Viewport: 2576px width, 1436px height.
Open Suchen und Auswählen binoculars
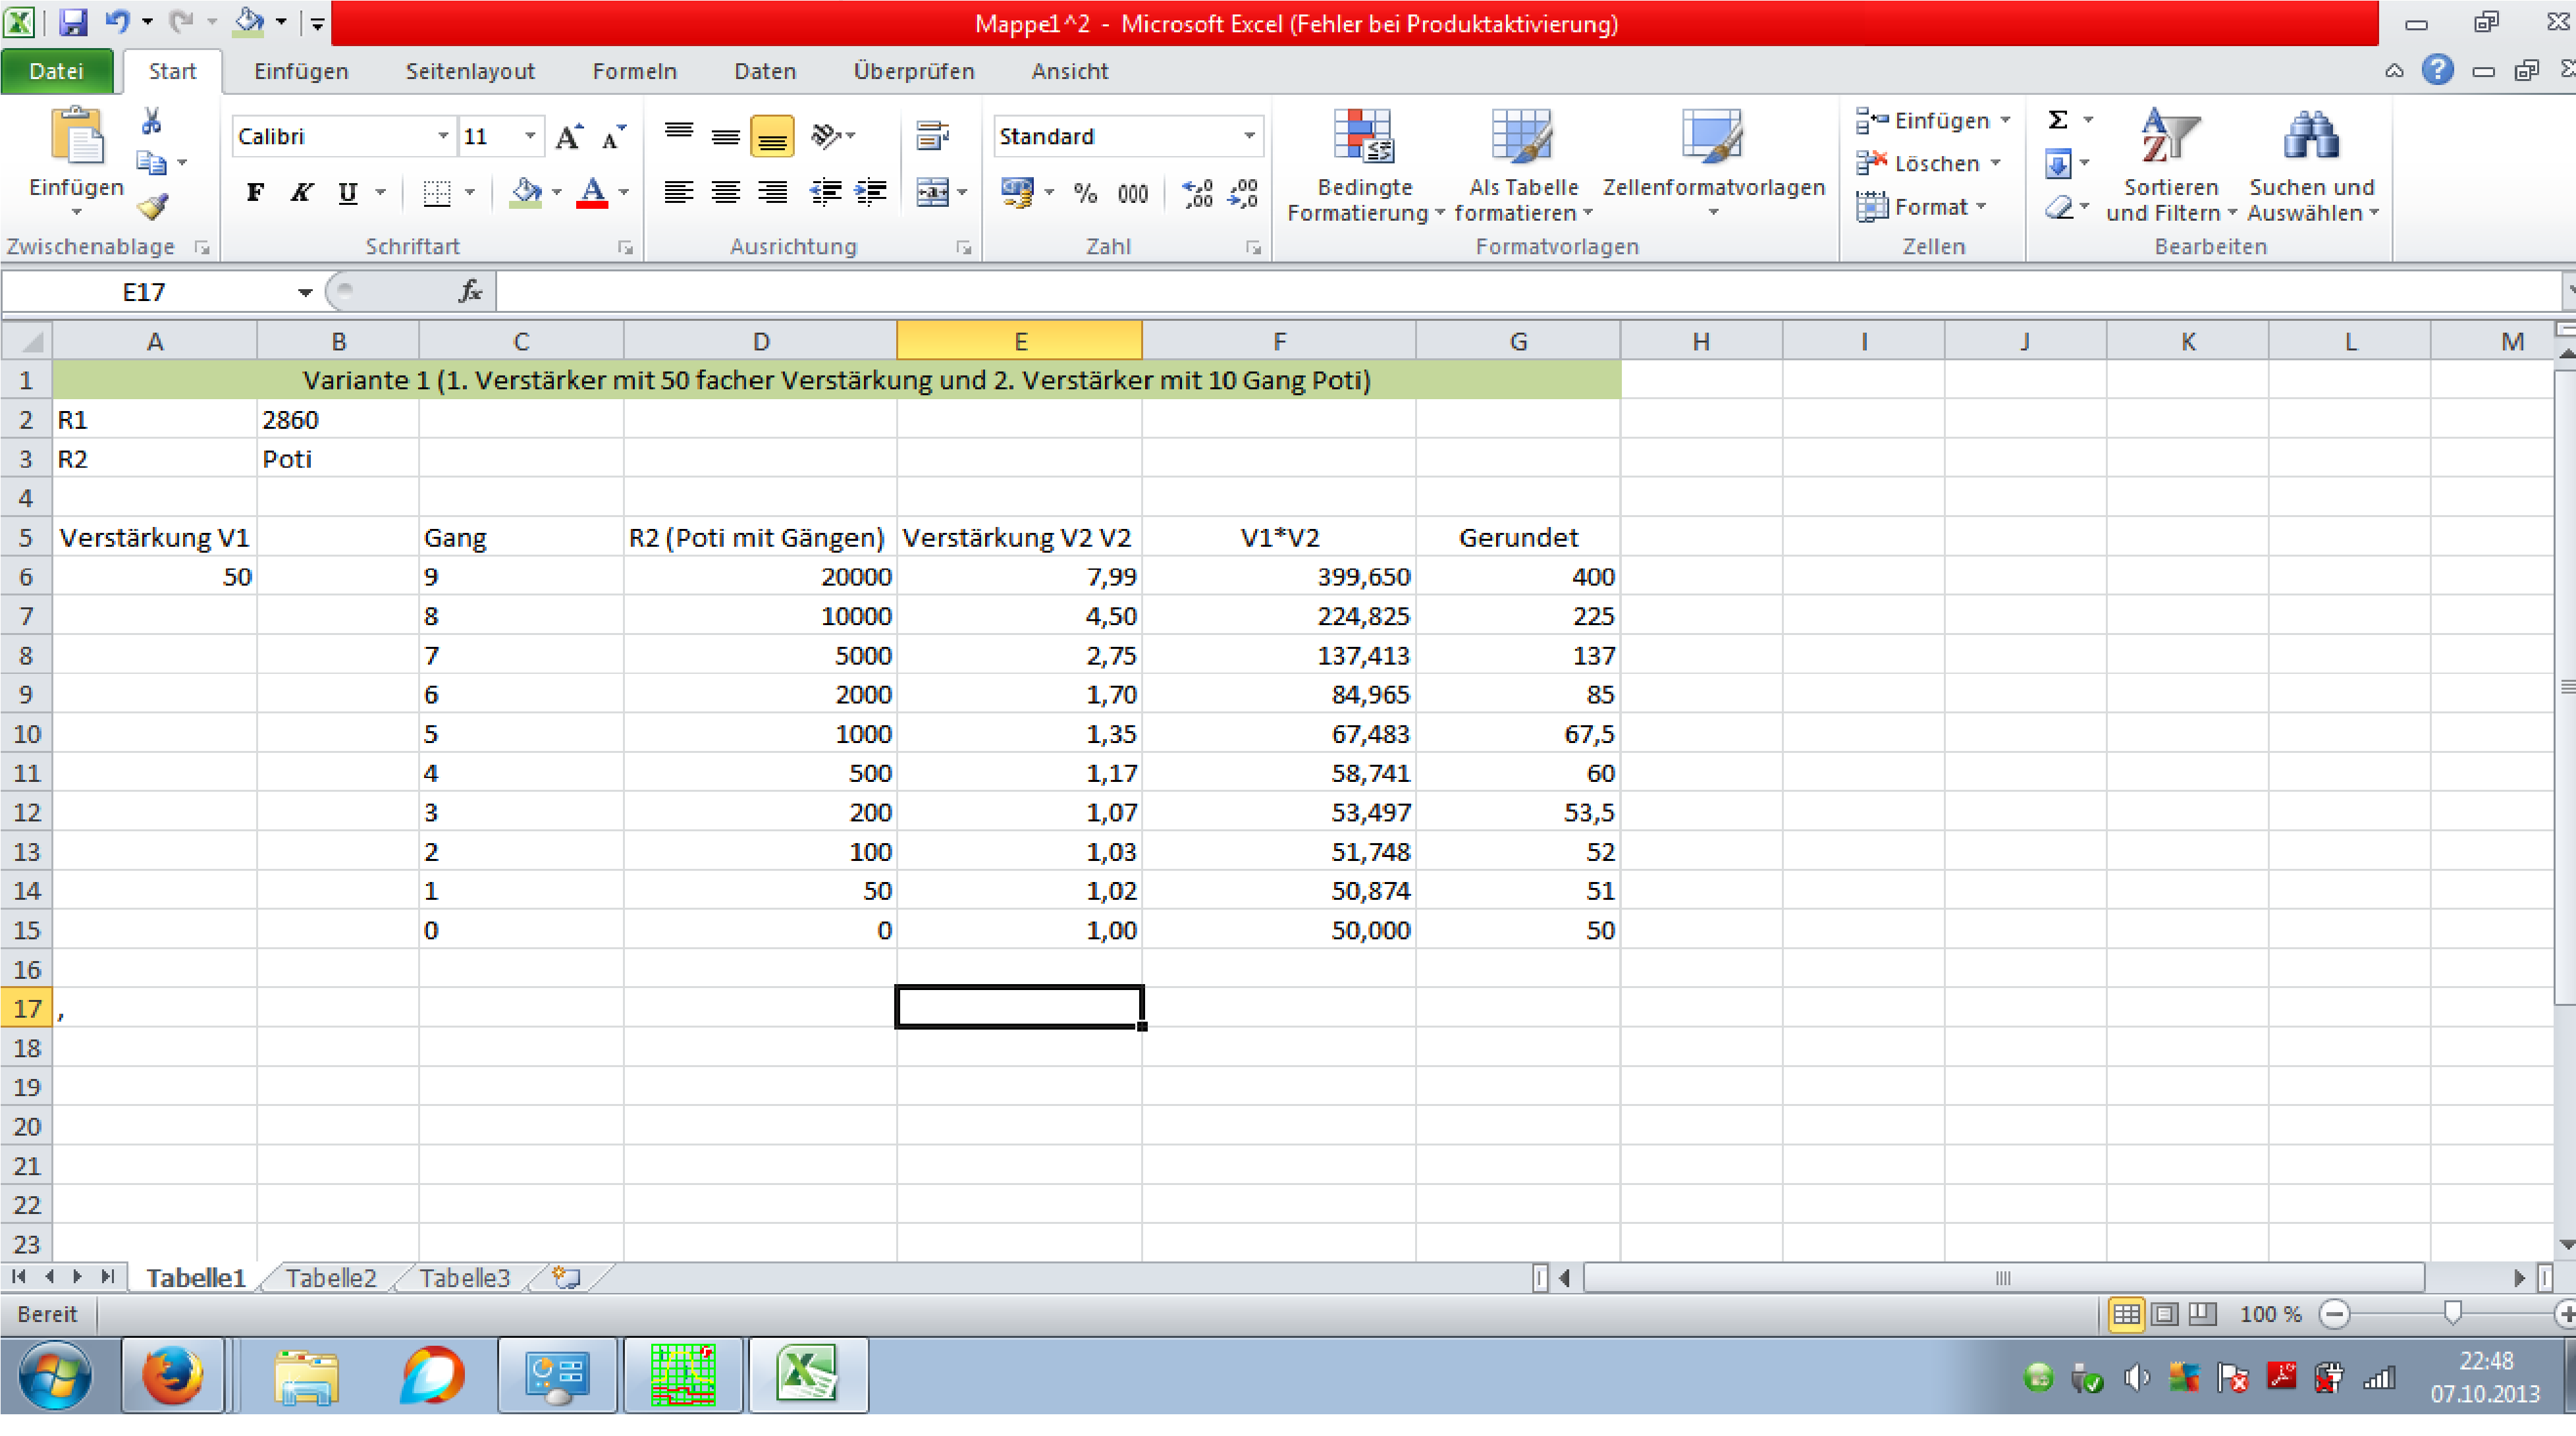2311,166
